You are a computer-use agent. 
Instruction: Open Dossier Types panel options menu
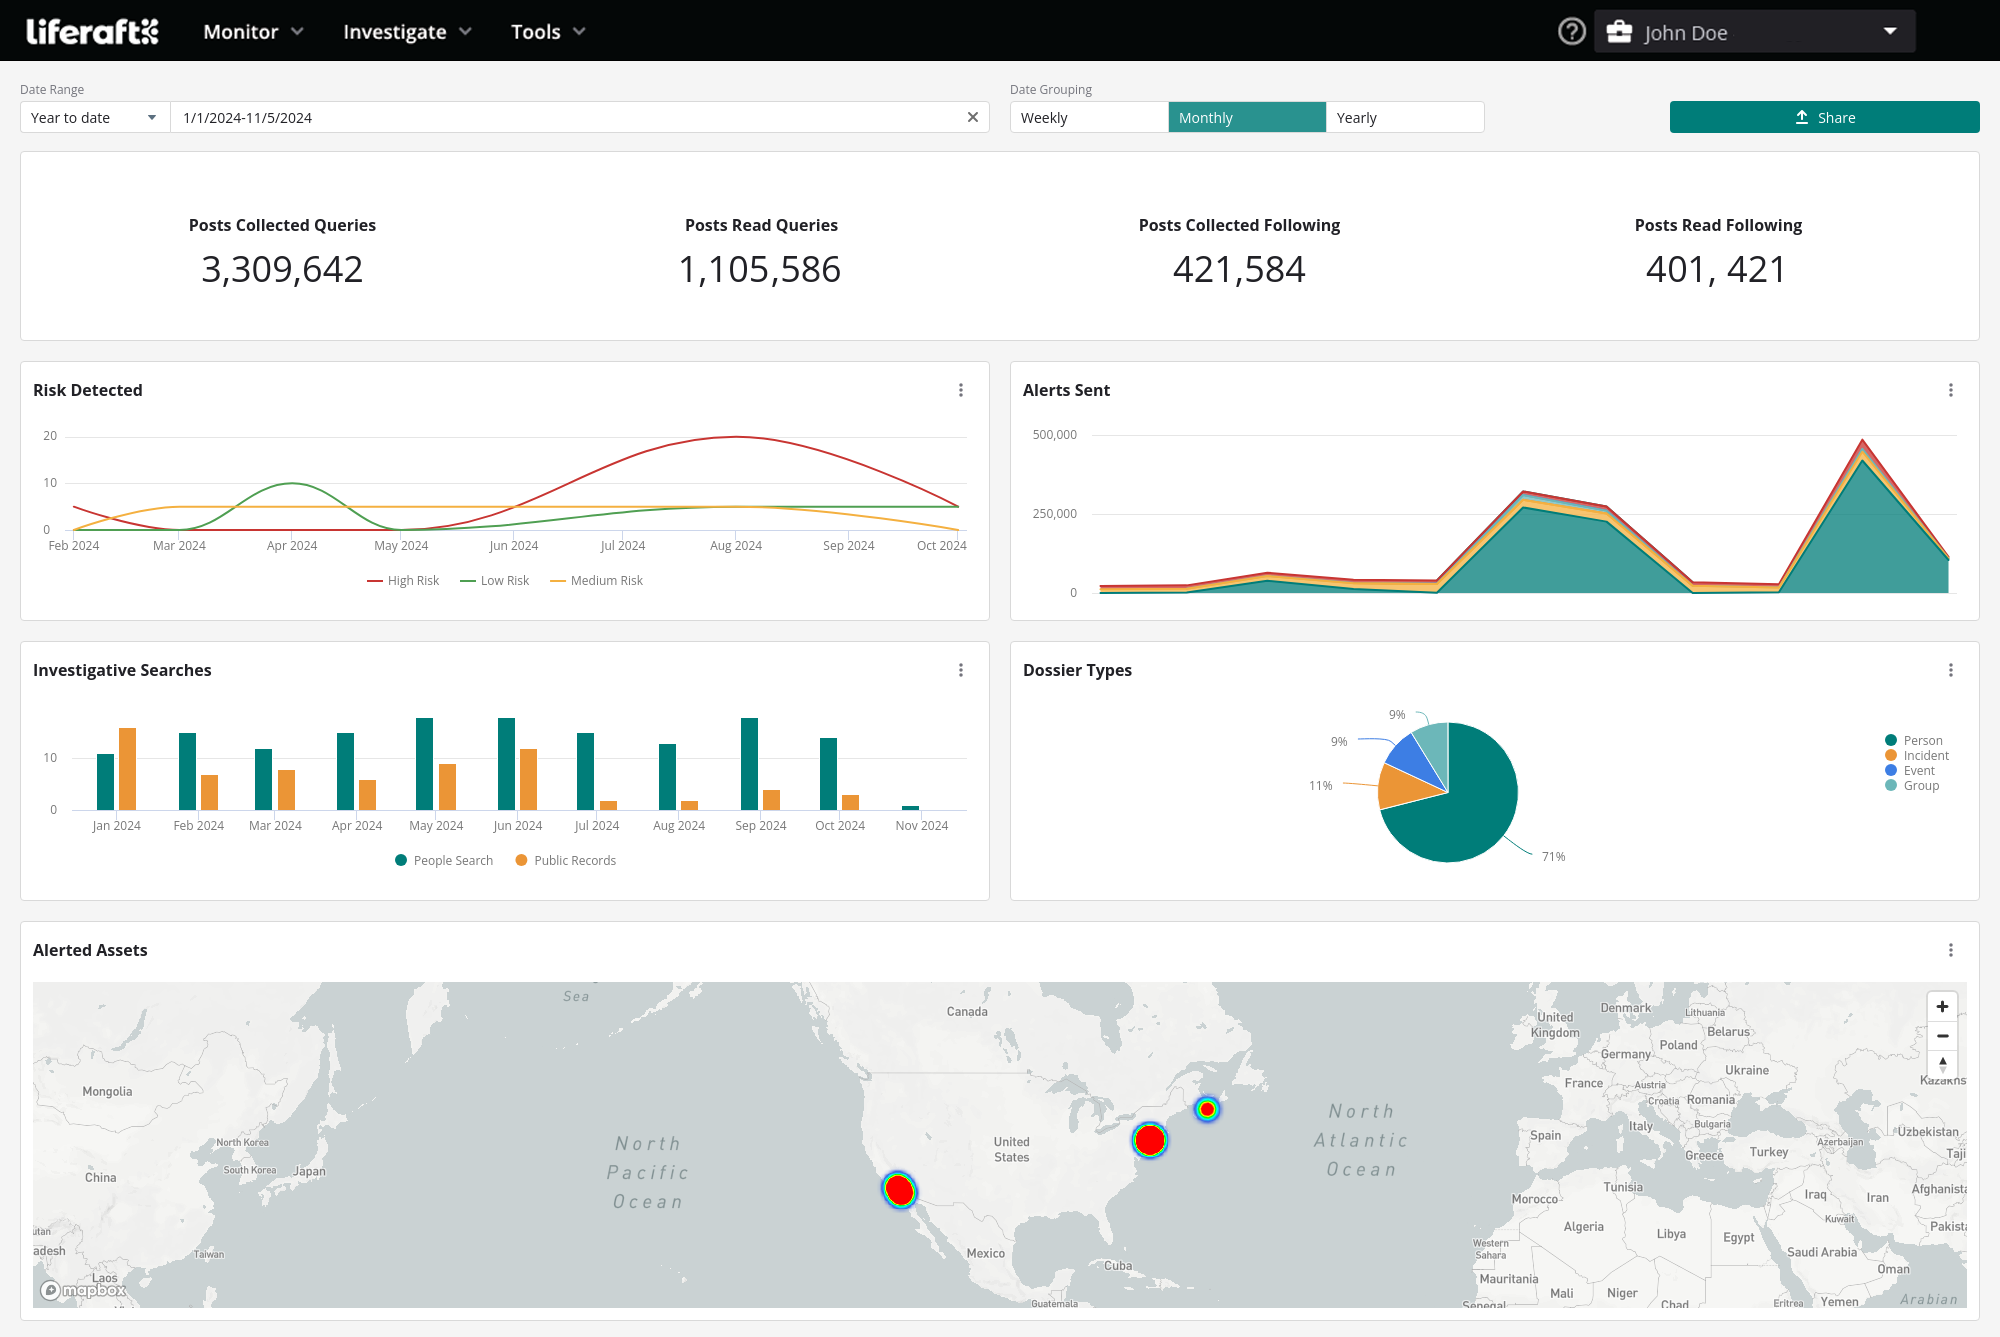(1950, 670)
